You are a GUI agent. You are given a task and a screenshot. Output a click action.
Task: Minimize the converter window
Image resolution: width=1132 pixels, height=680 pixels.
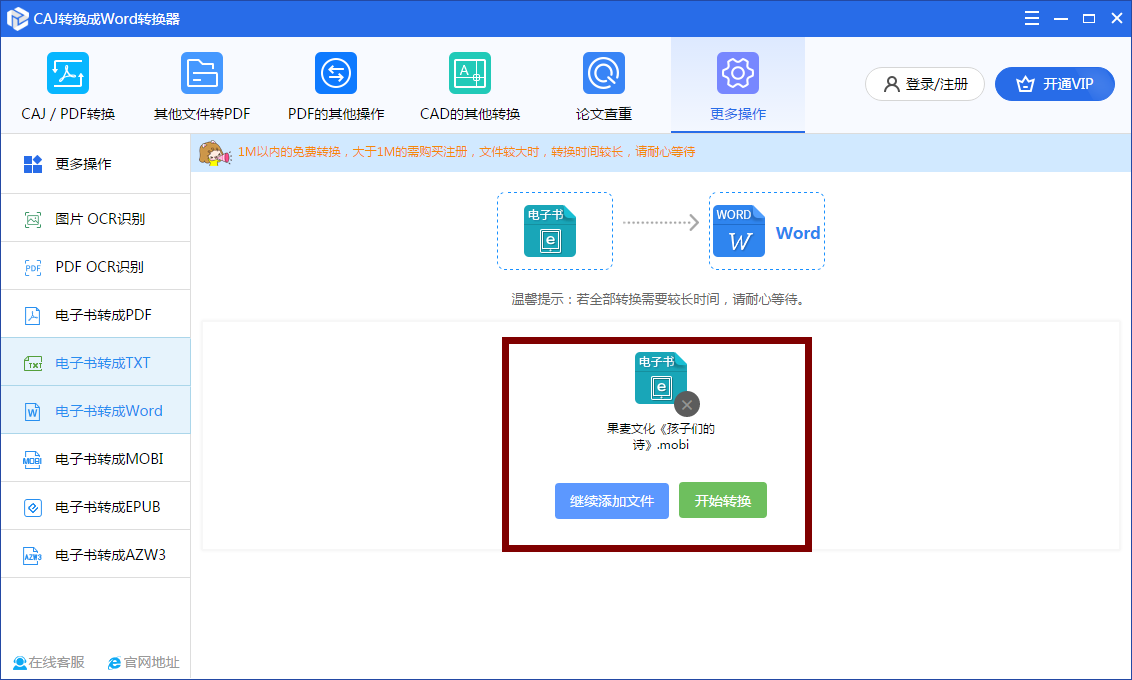click(x=1061, y=19)
